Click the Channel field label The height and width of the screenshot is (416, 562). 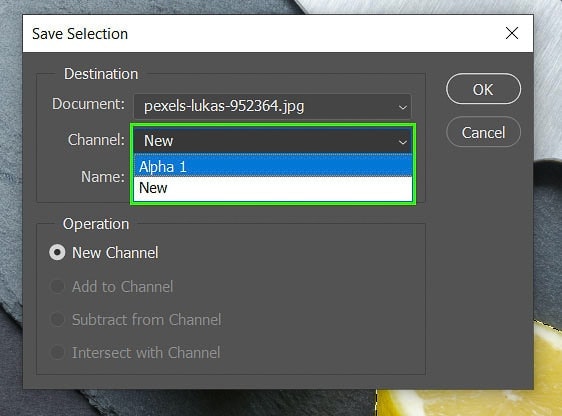[x=96, y=140]
